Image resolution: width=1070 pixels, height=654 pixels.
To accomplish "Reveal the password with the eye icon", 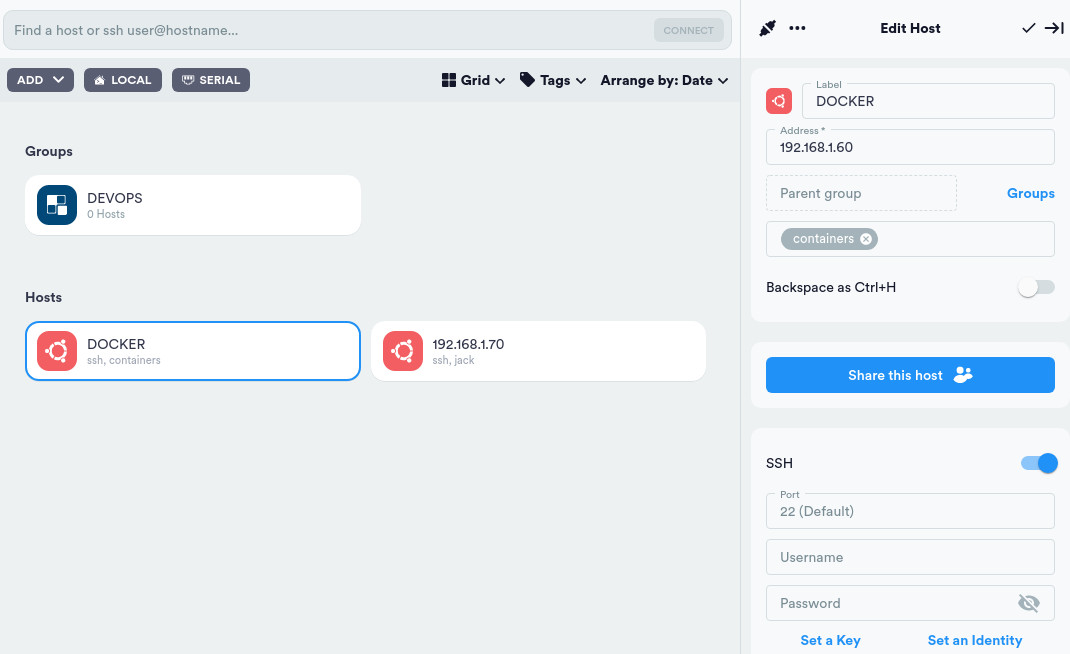I will point(1028,603).
